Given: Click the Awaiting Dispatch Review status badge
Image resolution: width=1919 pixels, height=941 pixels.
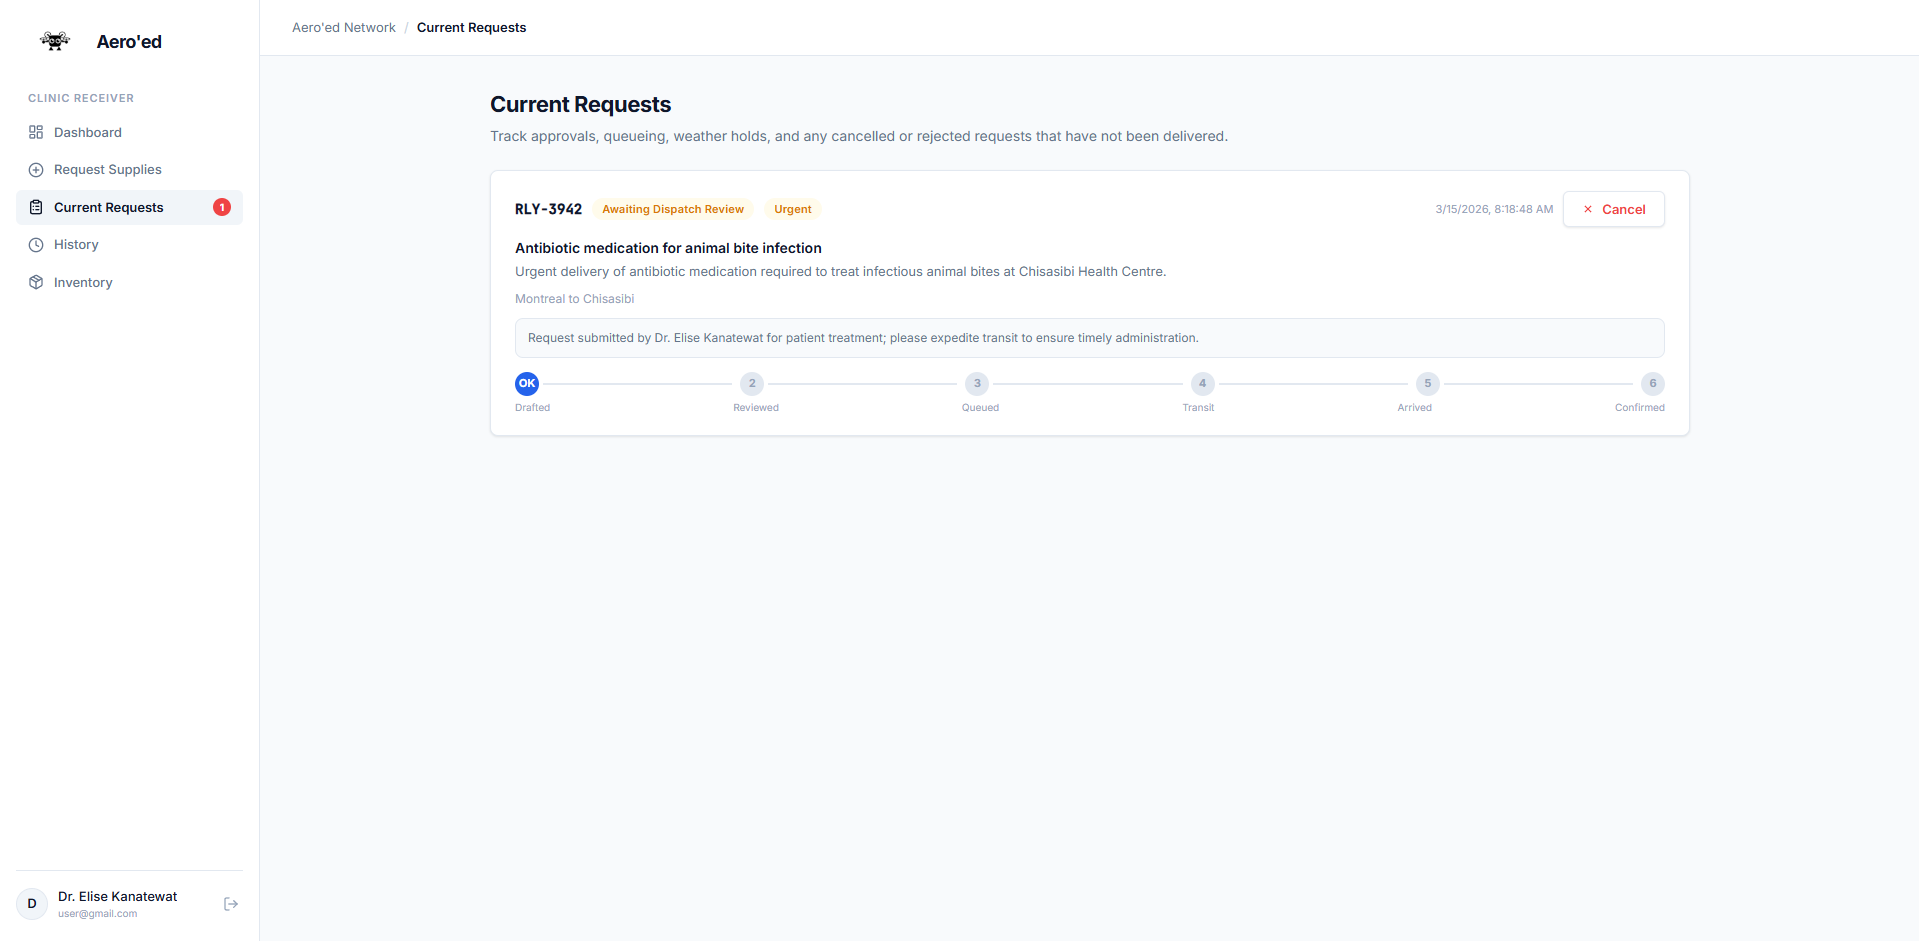Looking at the screenshot, I should click(x=673, y=209).
